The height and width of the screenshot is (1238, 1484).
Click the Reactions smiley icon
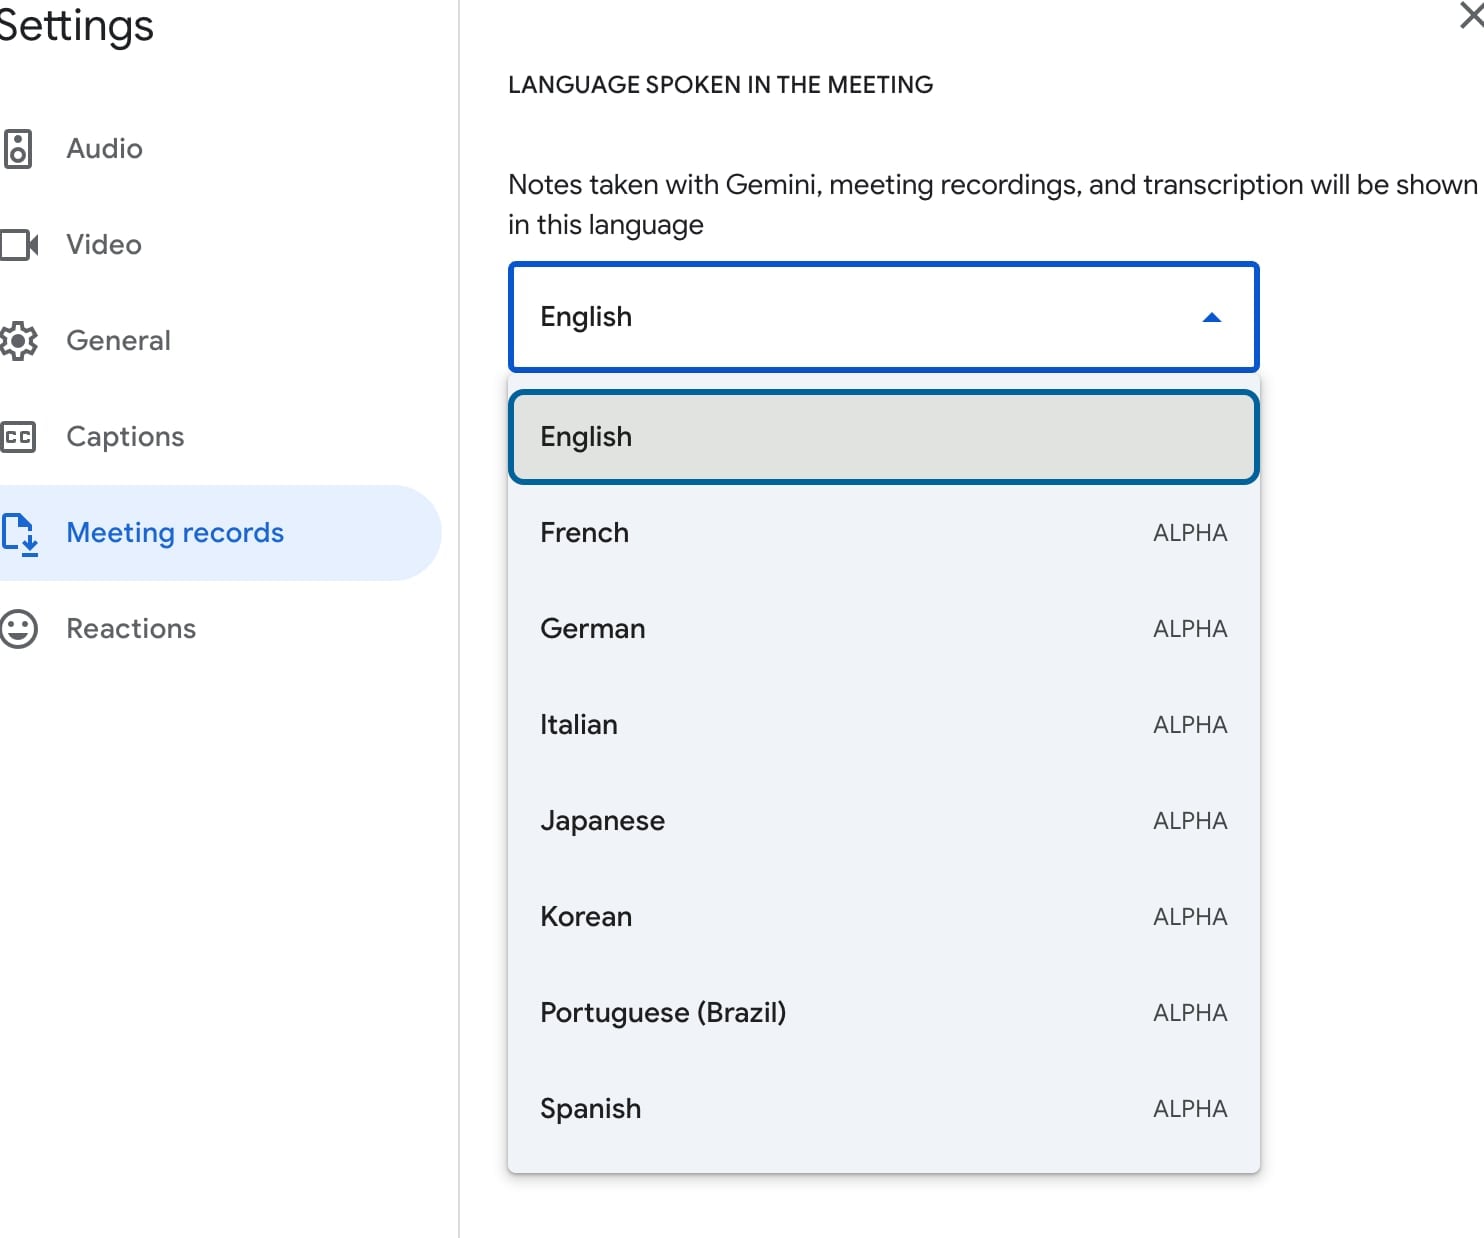tap(18, 629)
